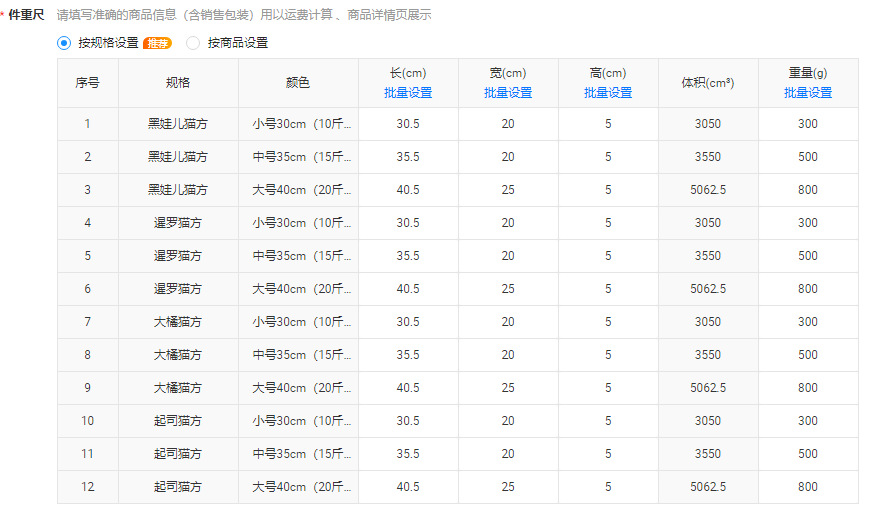The width and height of the screenshot is (881, 518).
Task: Edit width 25 in row 3
Action: coord(508,190)
